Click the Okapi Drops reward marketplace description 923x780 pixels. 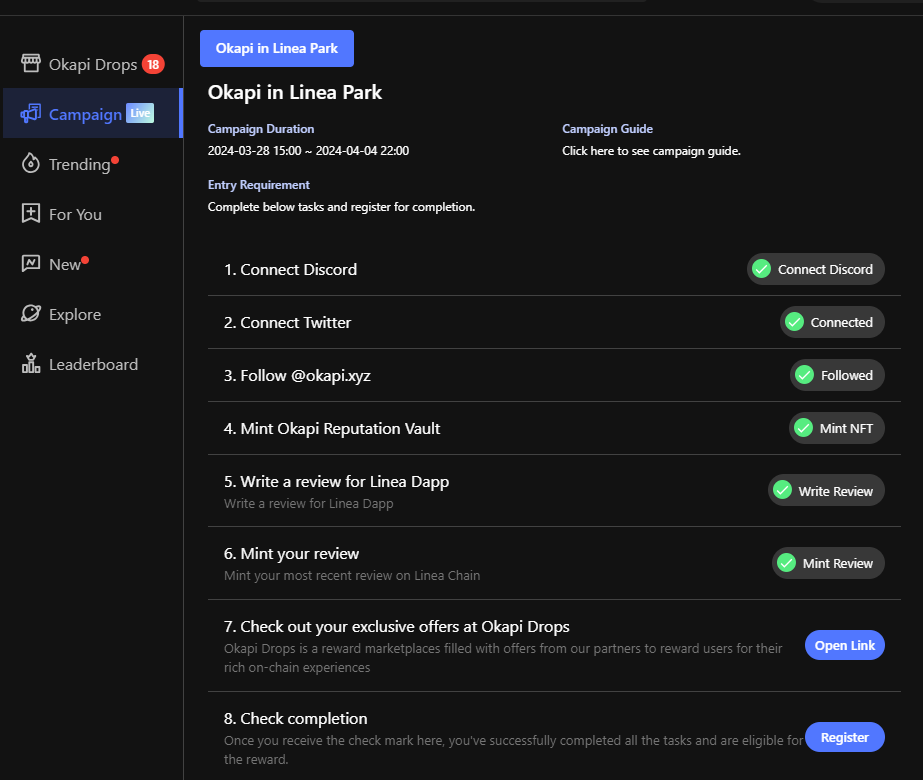tap(503, 658)
